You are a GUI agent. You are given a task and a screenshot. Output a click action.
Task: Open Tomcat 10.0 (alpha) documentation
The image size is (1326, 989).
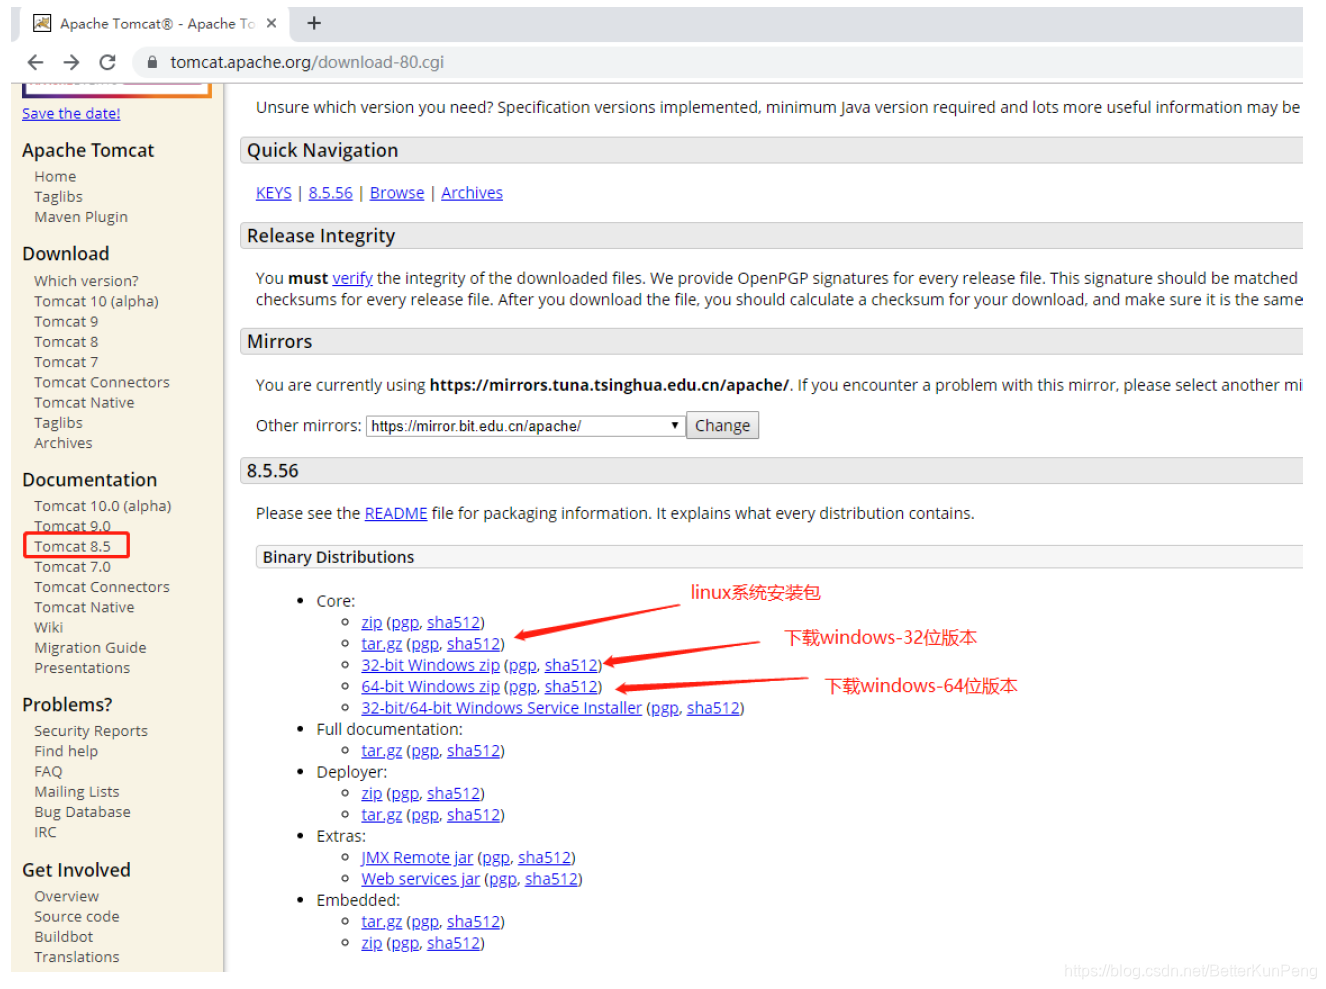[x=103, y=506]
